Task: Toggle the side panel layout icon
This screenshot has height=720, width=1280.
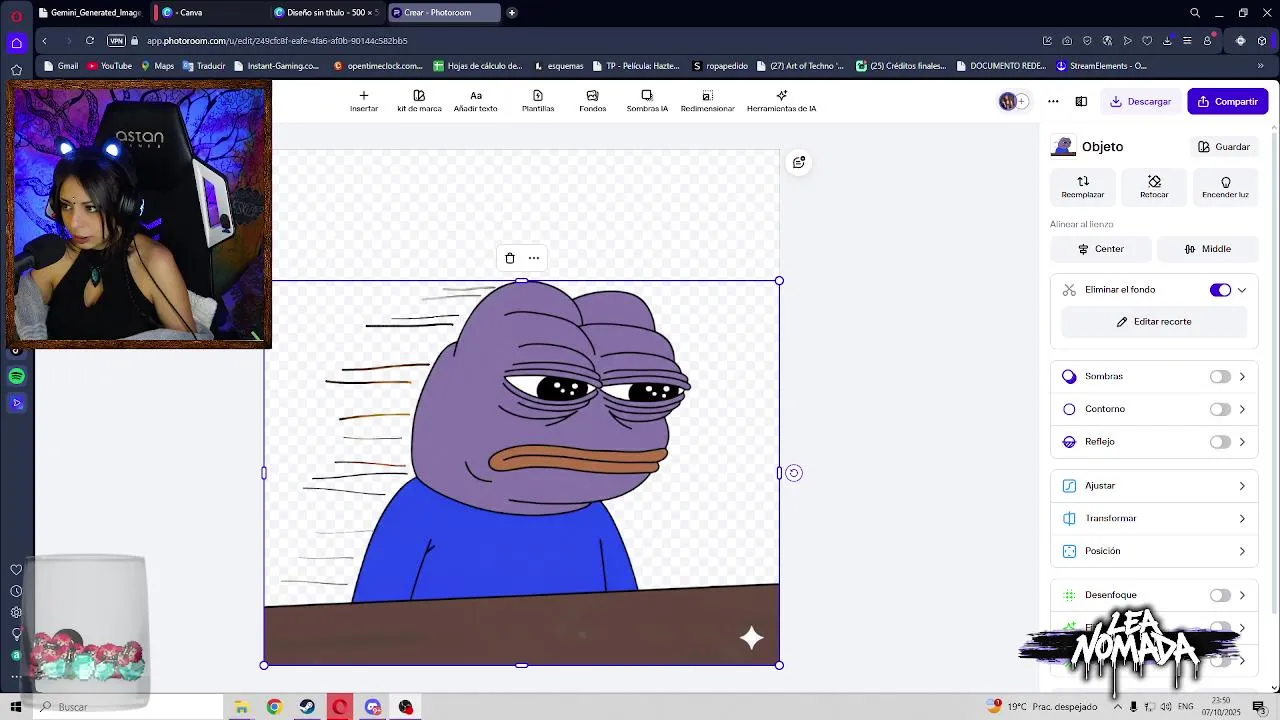Action: pos(1081,101)
